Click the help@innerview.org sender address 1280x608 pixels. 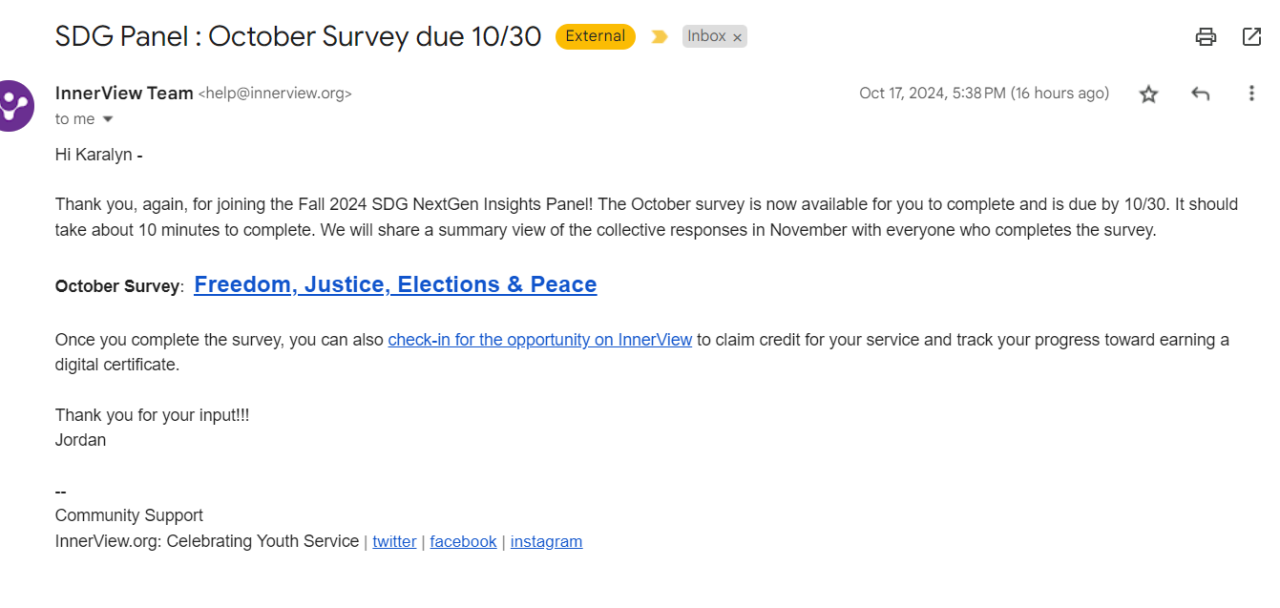coord(275,94)
